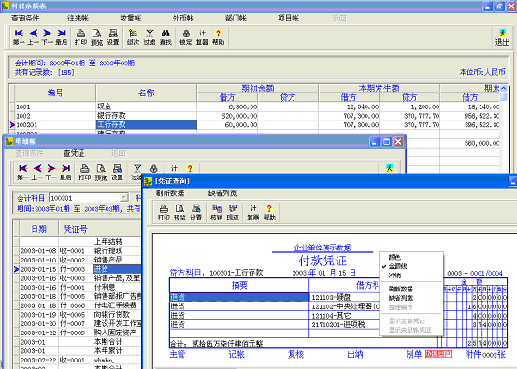Screen dimensions: 517x369
Task: Choose 刷新数据 in the context menu
Action: pyautogui.click(x=401, y=289)
